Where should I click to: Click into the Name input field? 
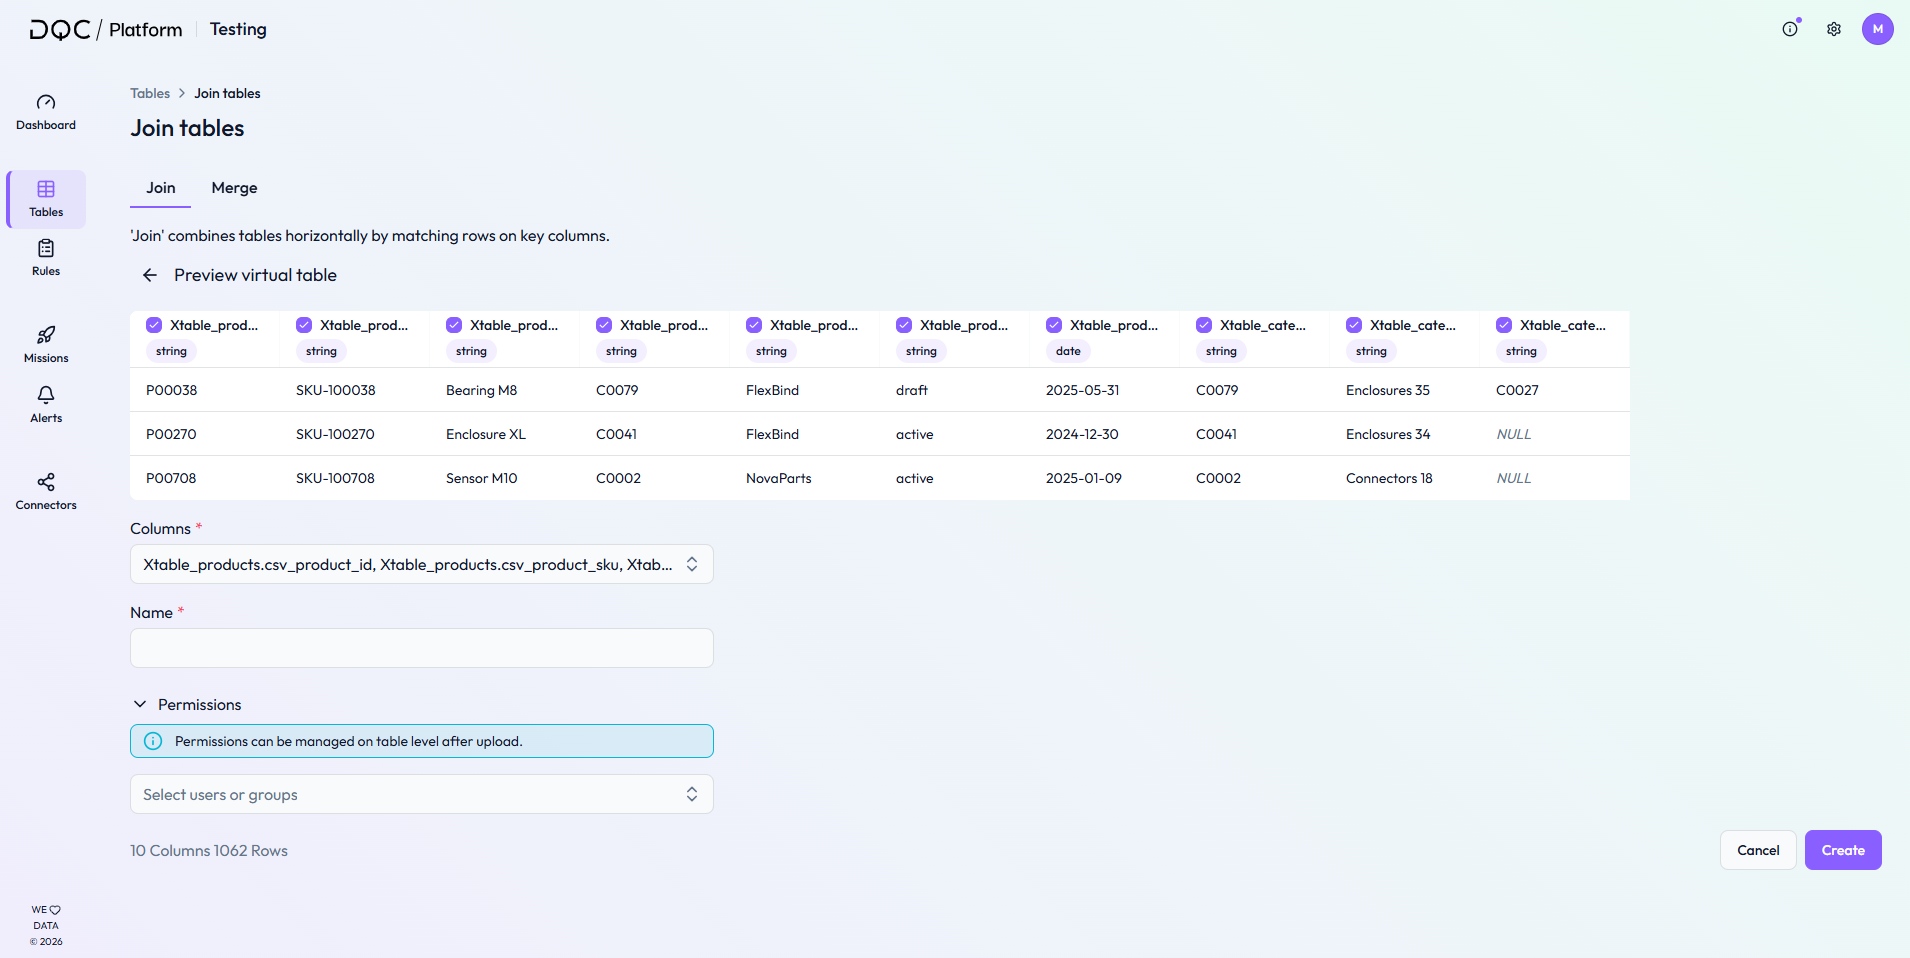(x=421, y=648)
